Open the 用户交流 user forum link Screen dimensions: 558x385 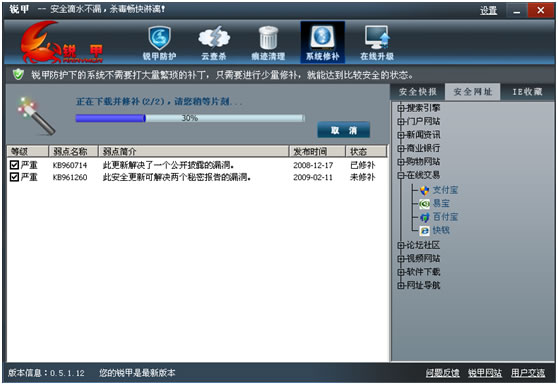point(528,373)
